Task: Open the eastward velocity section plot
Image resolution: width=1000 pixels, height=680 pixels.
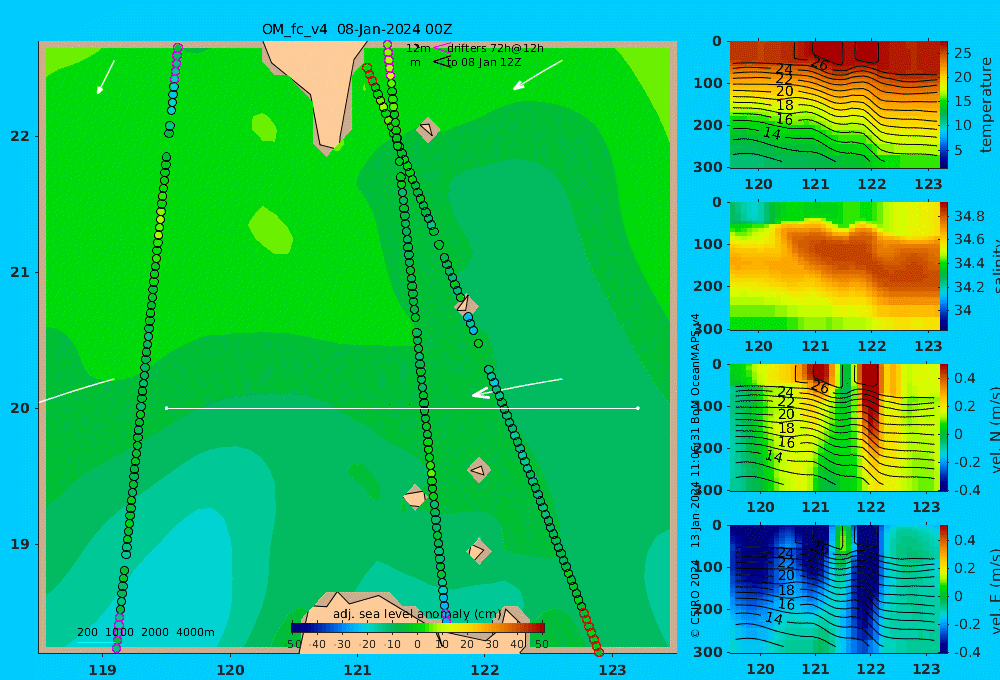Action: click(x=834, y=589)
